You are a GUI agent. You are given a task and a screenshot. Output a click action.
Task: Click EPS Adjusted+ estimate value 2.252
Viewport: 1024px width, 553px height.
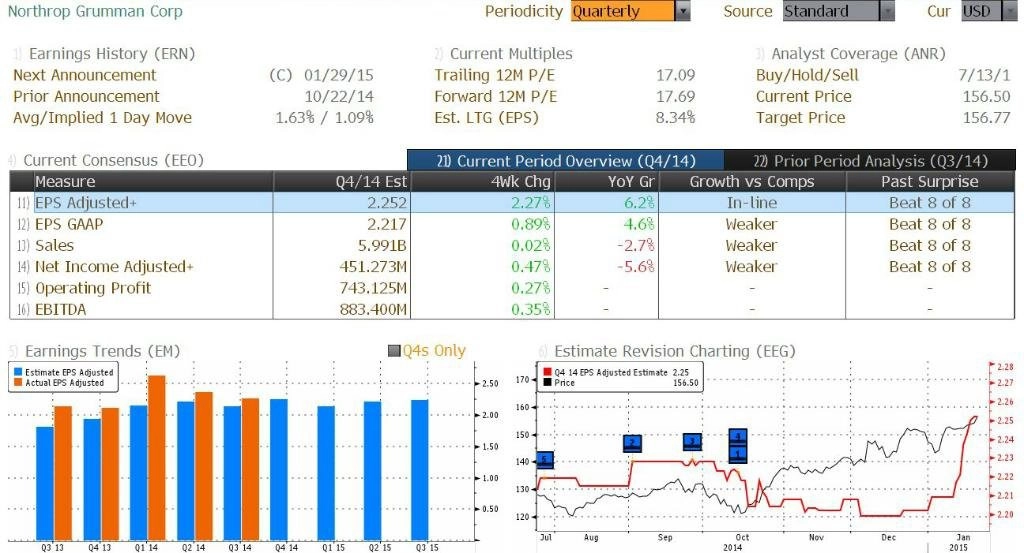(387, 203)
